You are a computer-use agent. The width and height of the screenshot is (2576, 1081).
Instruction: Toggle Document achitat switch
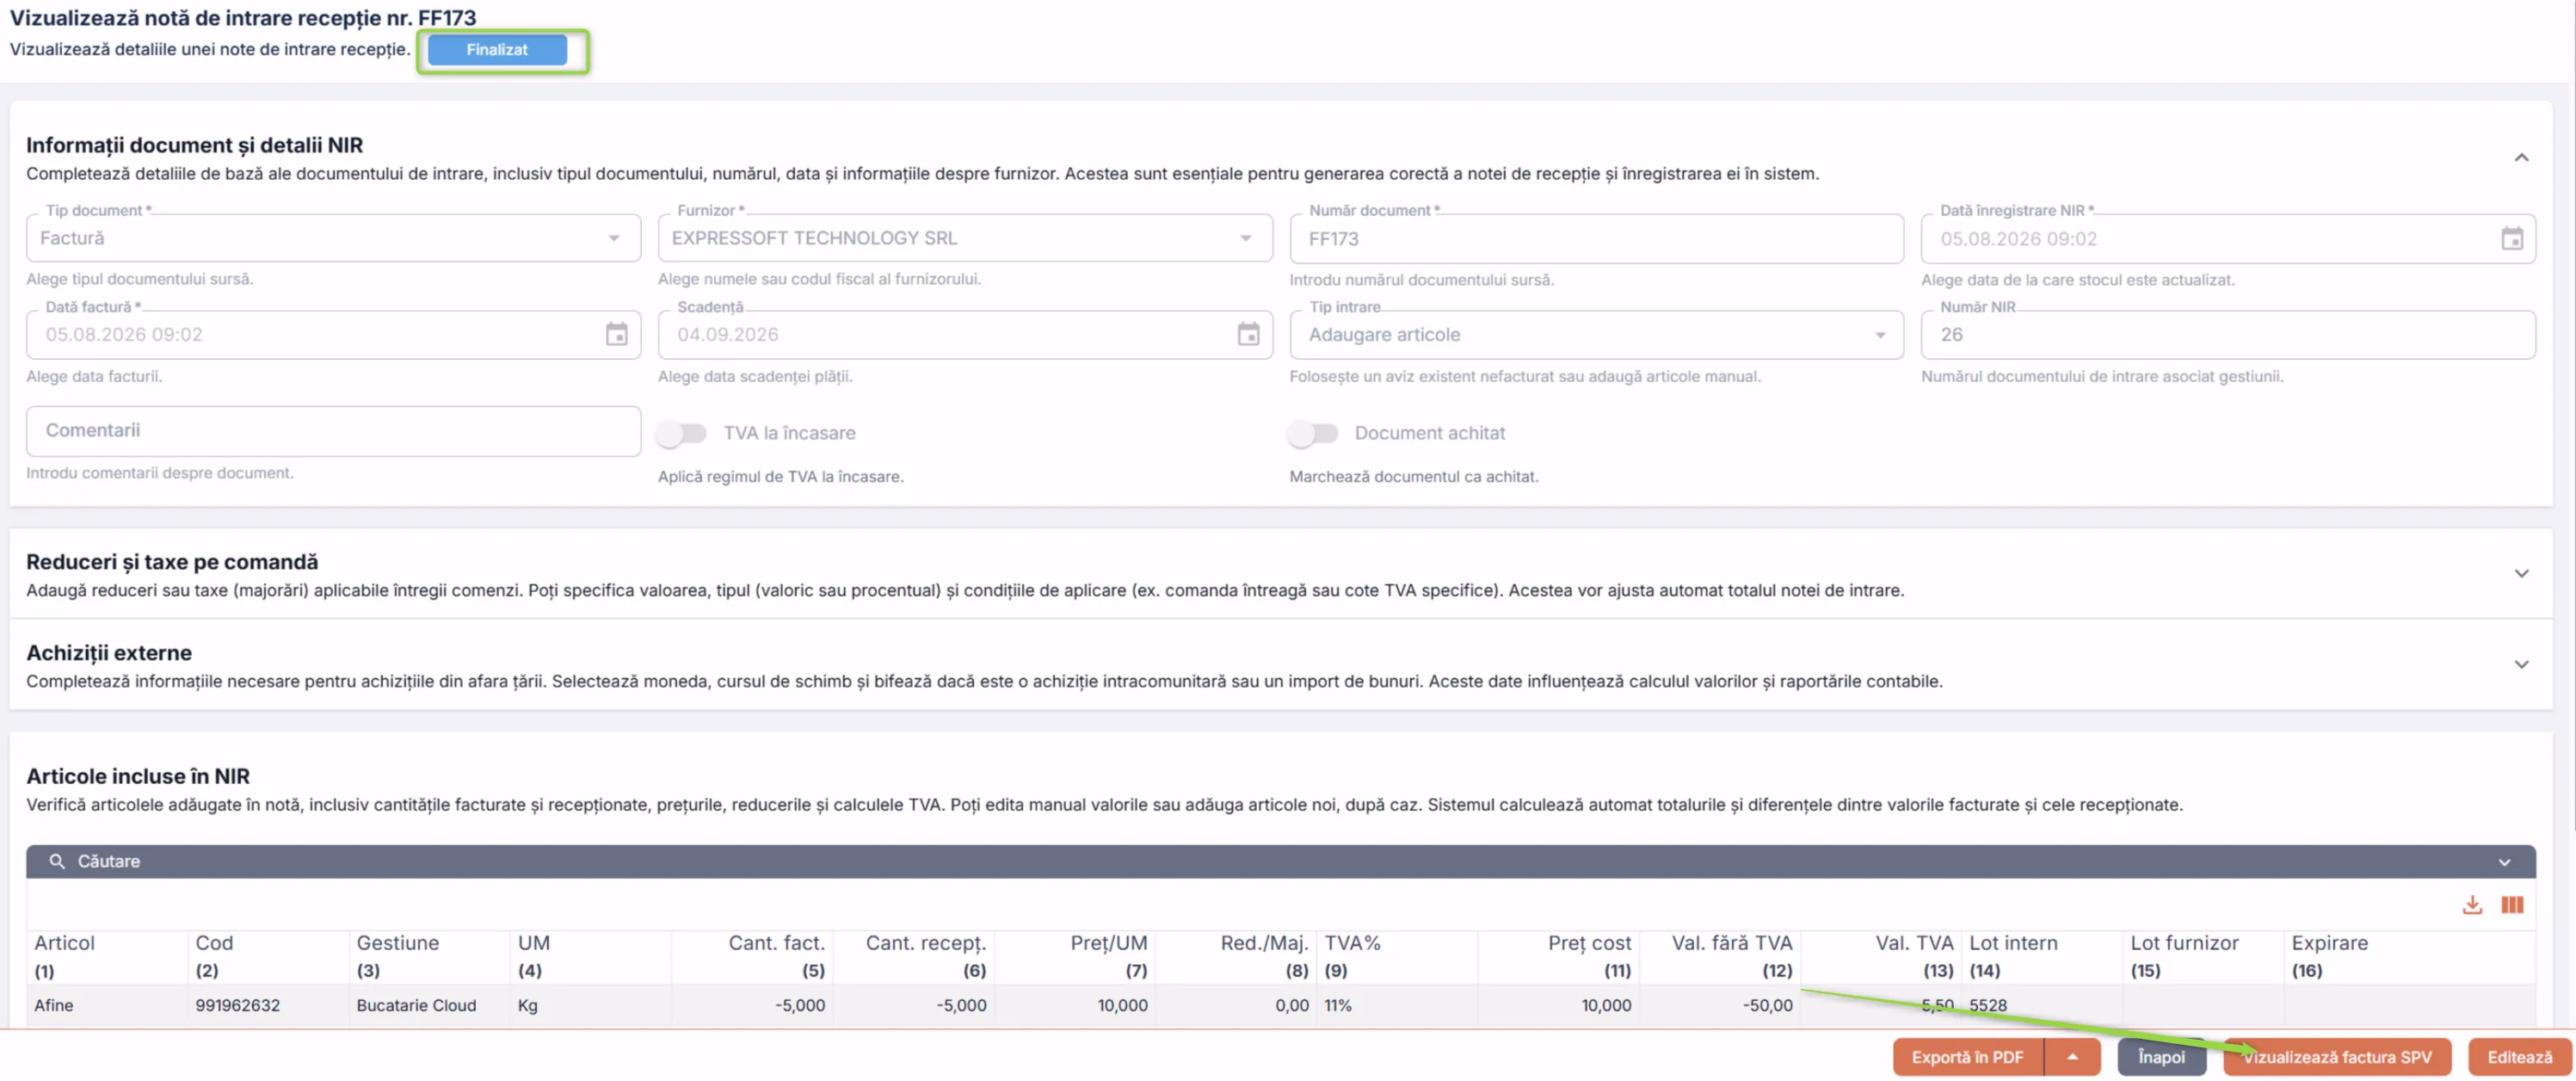[1313, 433]
